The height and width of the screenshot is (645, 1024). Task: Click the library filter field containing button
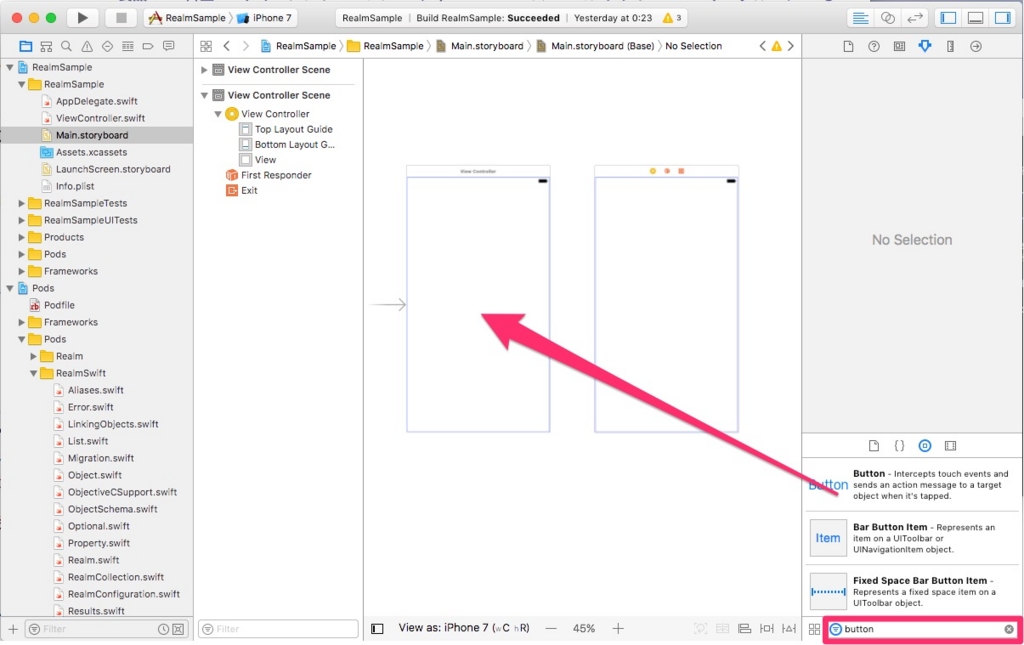tap(923, 629)
